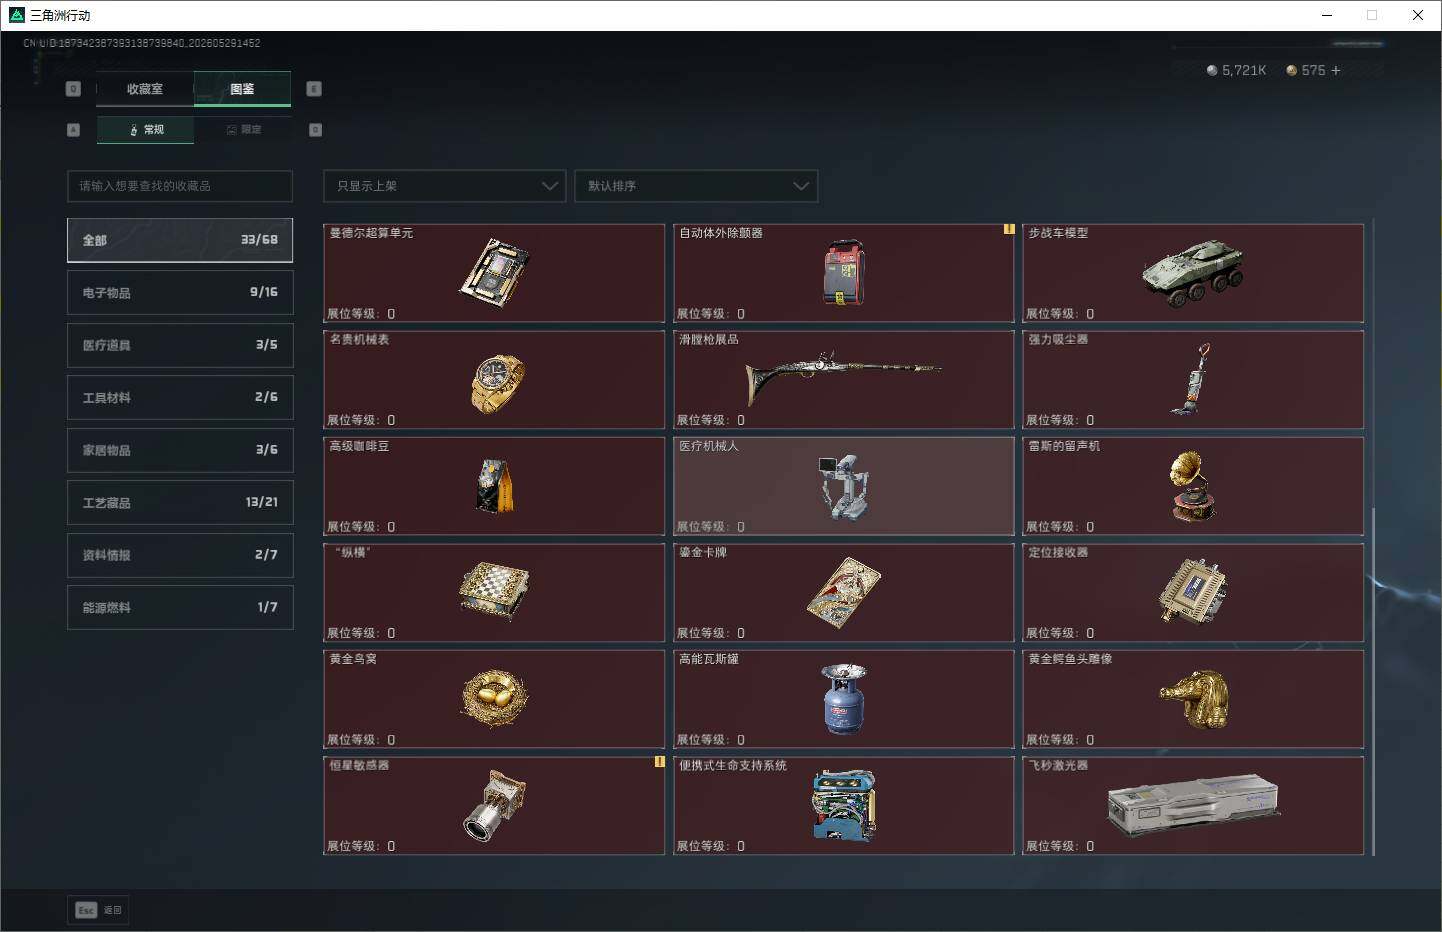Open the 曼德尔超算单元 chip item image
The image size is (1442, 932).
coord(495,272)
